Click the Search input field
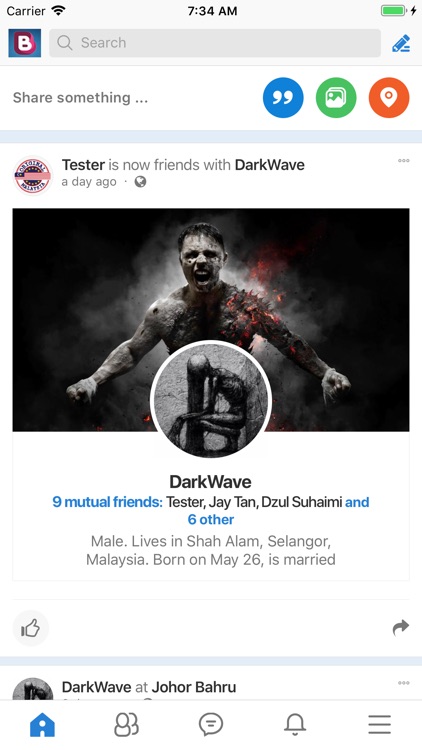The height and width of the screenshot is (750, 422). click(x=215, y=43)
